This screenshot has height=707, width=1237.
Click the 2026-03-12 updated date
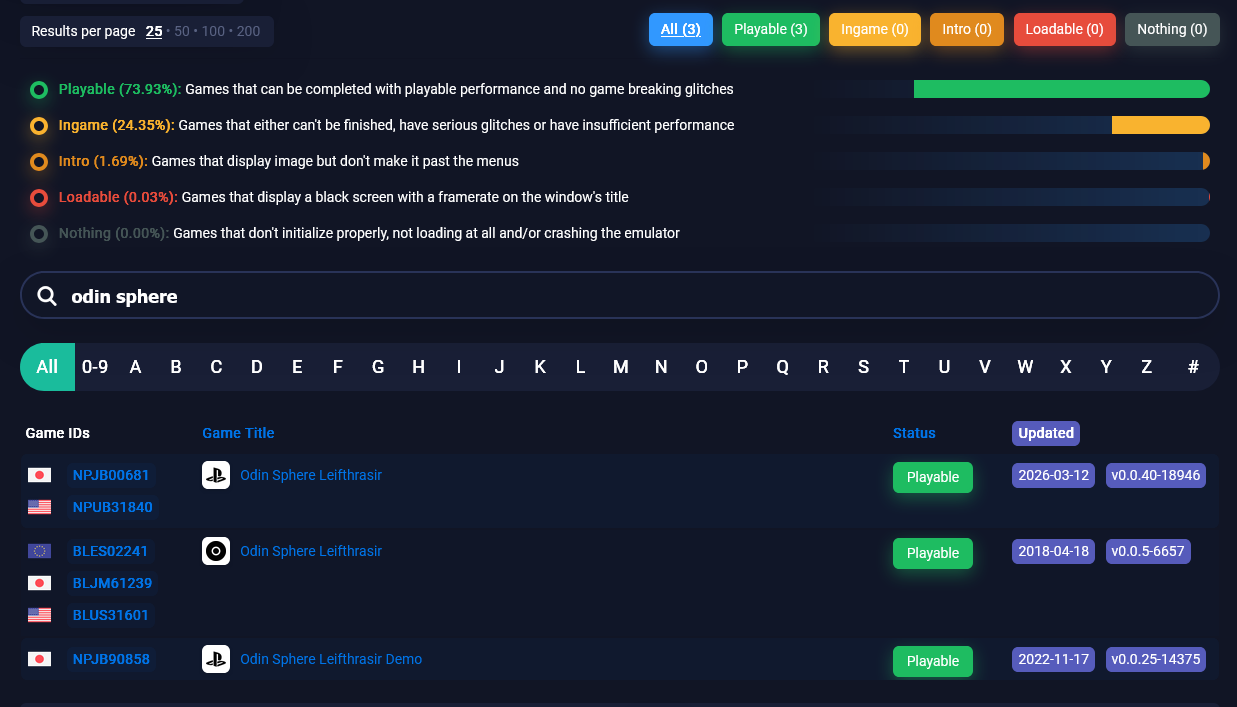(1053, 475)
